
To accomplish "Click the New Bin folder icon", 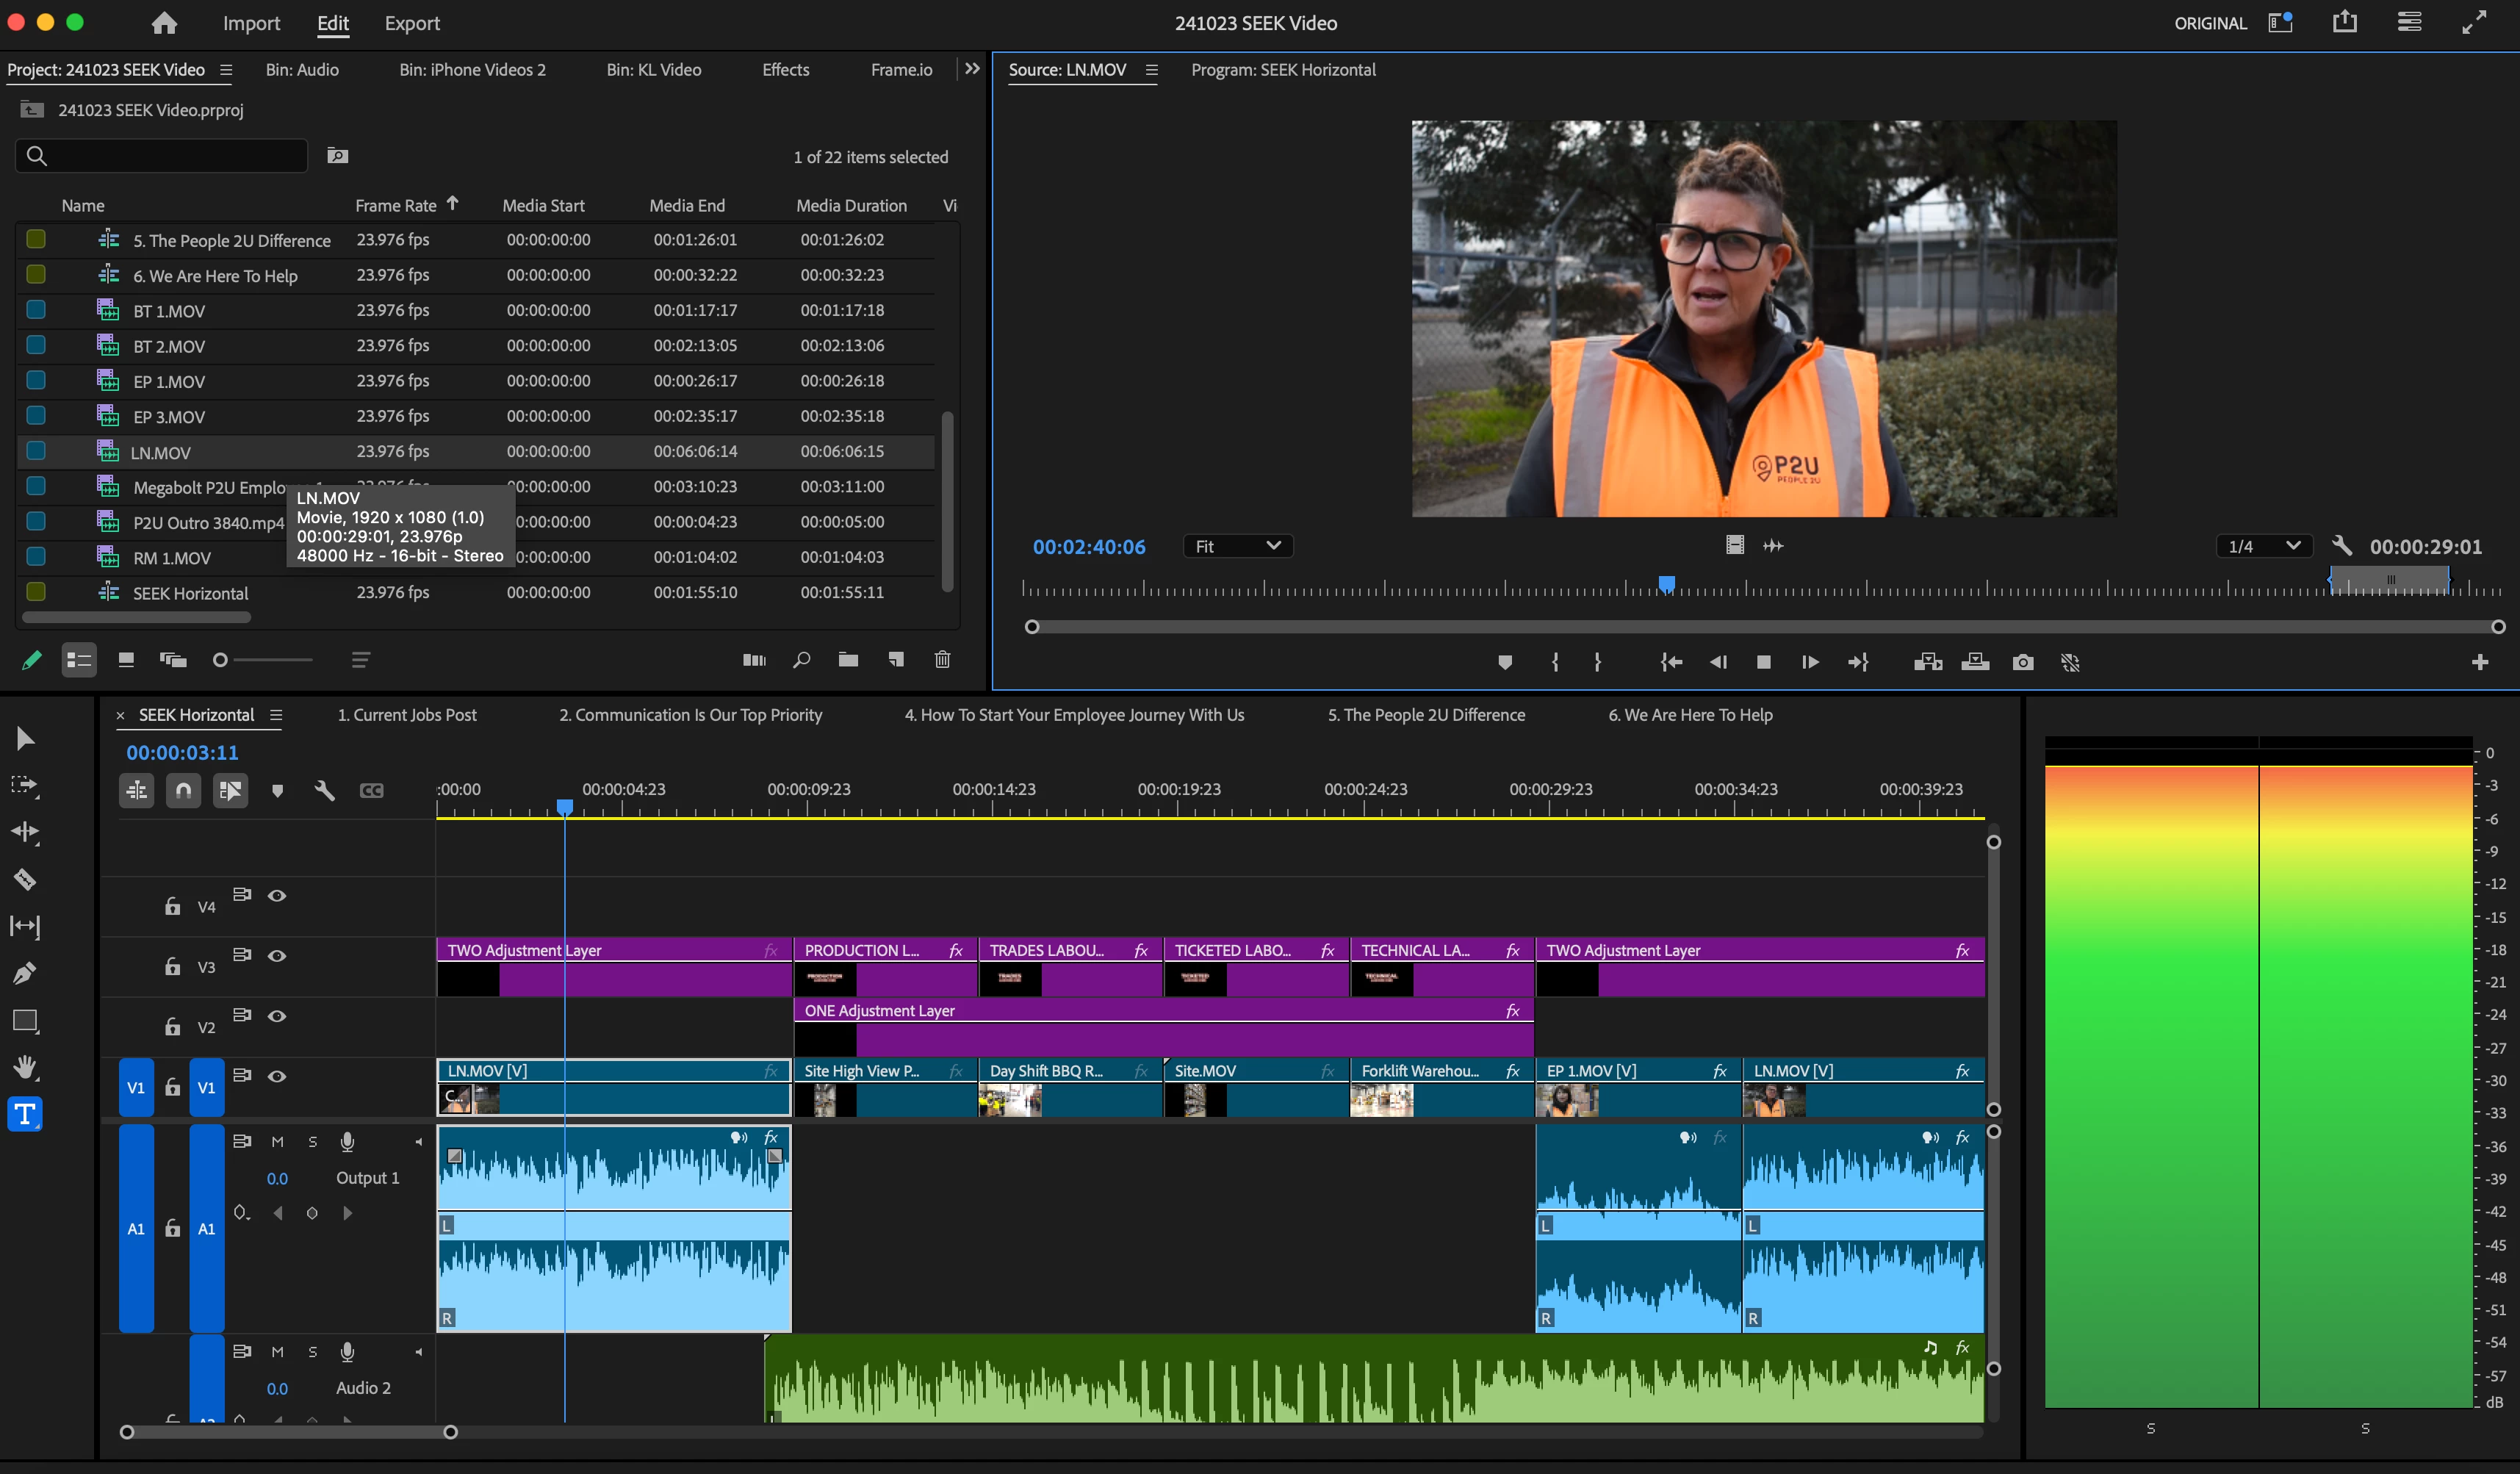I will pos(848,660).
